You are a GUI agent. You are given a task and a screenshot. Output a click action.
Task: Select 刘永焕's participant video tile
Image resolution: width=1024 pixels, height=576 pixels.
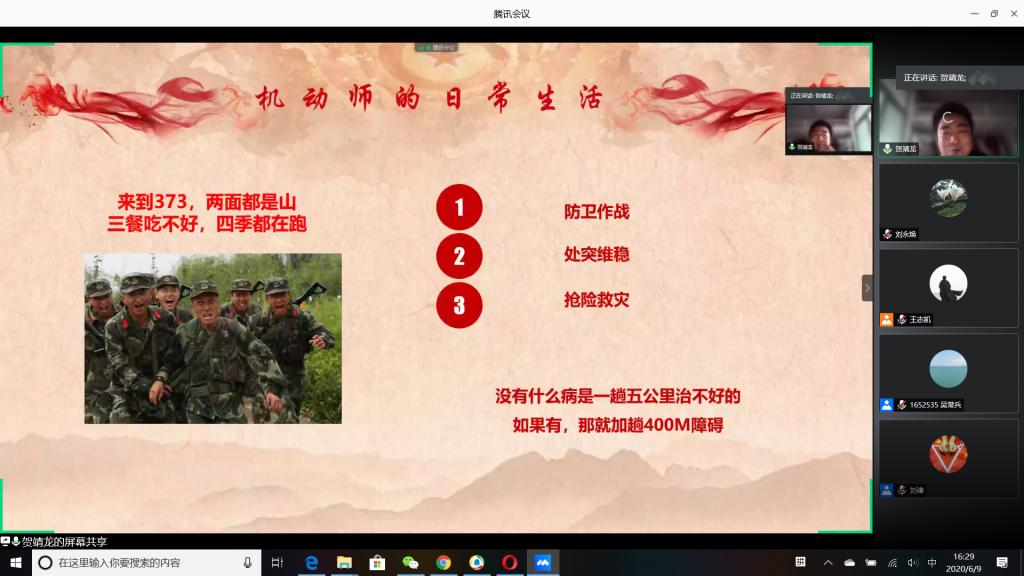click(x=948, y=202)
